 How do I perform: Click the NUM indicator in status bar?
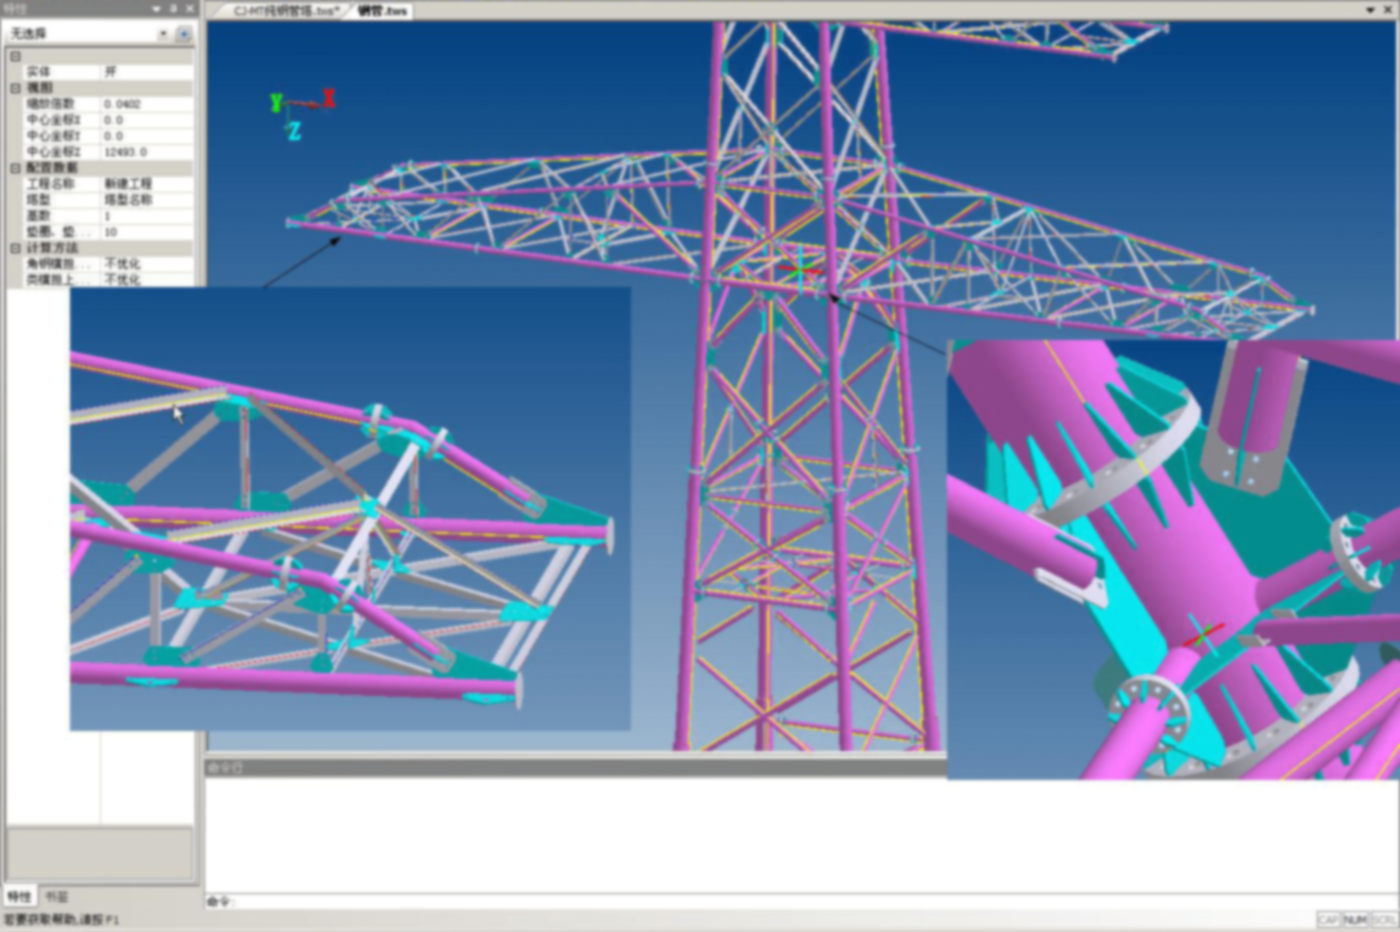coord(1355,919)
